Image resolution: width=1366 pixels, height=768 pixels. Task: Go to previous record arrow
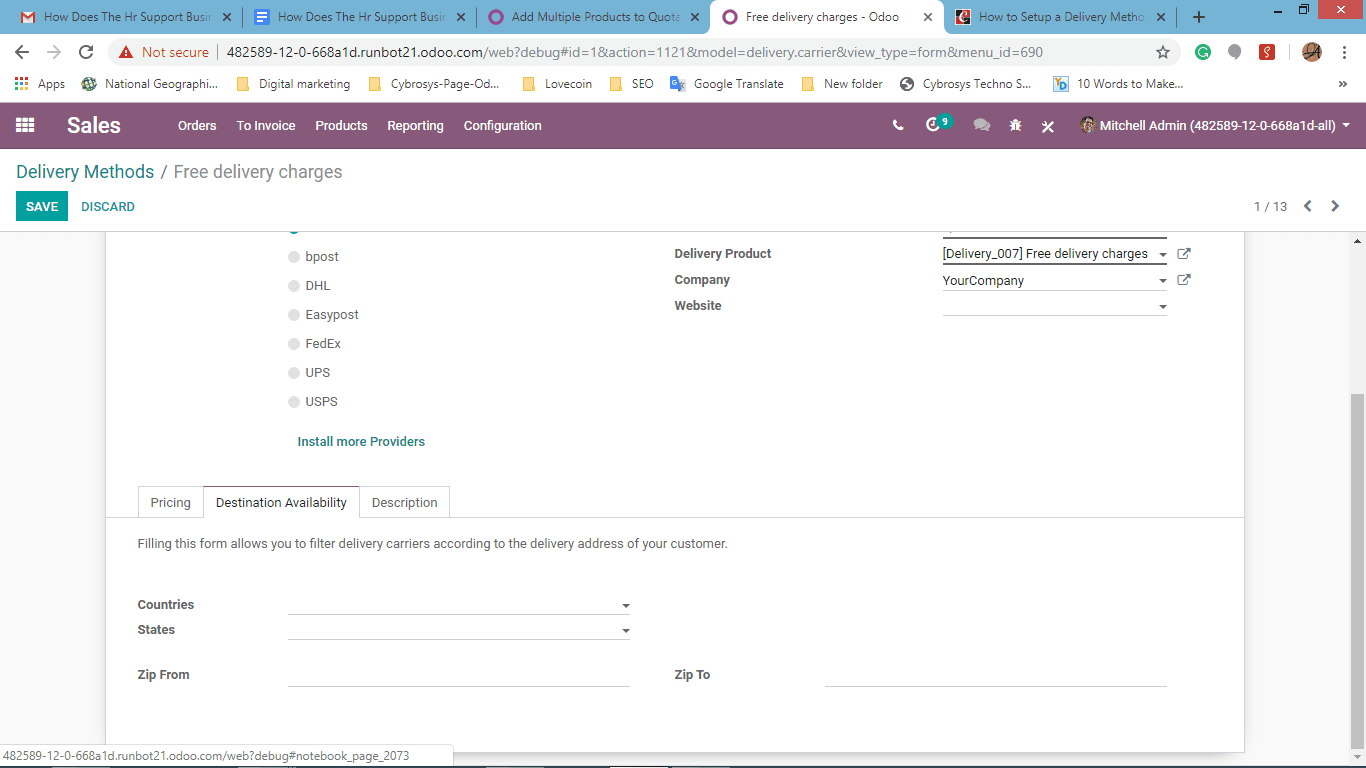tap(1307, 206)
